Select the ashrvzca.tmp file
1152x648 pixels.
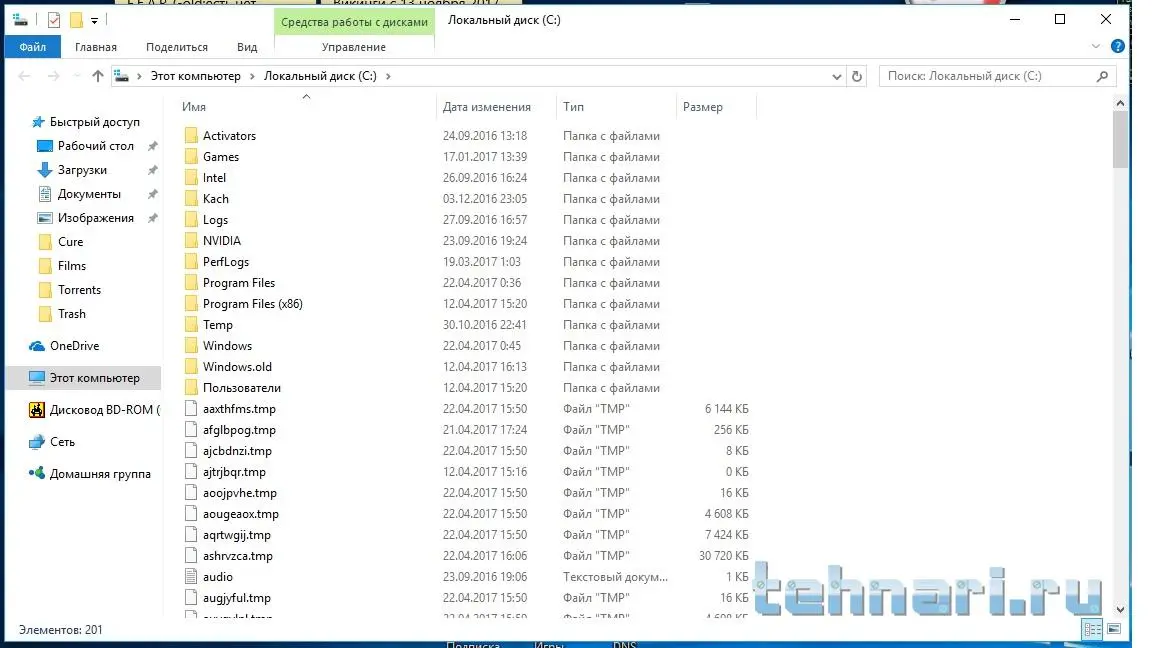(238, 556)
